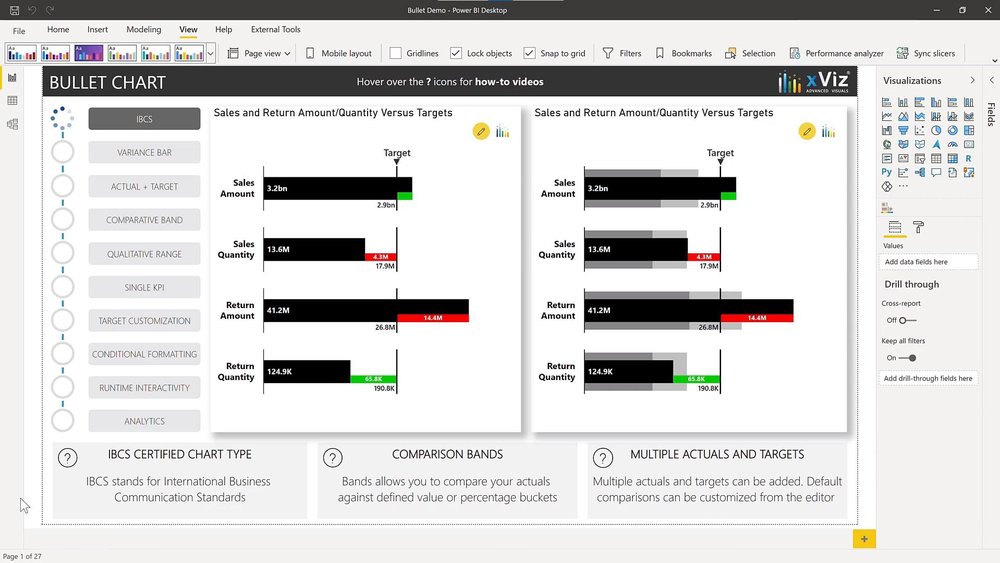The image size is (1000, 563).
Task: Click the CONDITIONAL FORMATTING button
Action: pyautogui.click(x=144, y=354)
